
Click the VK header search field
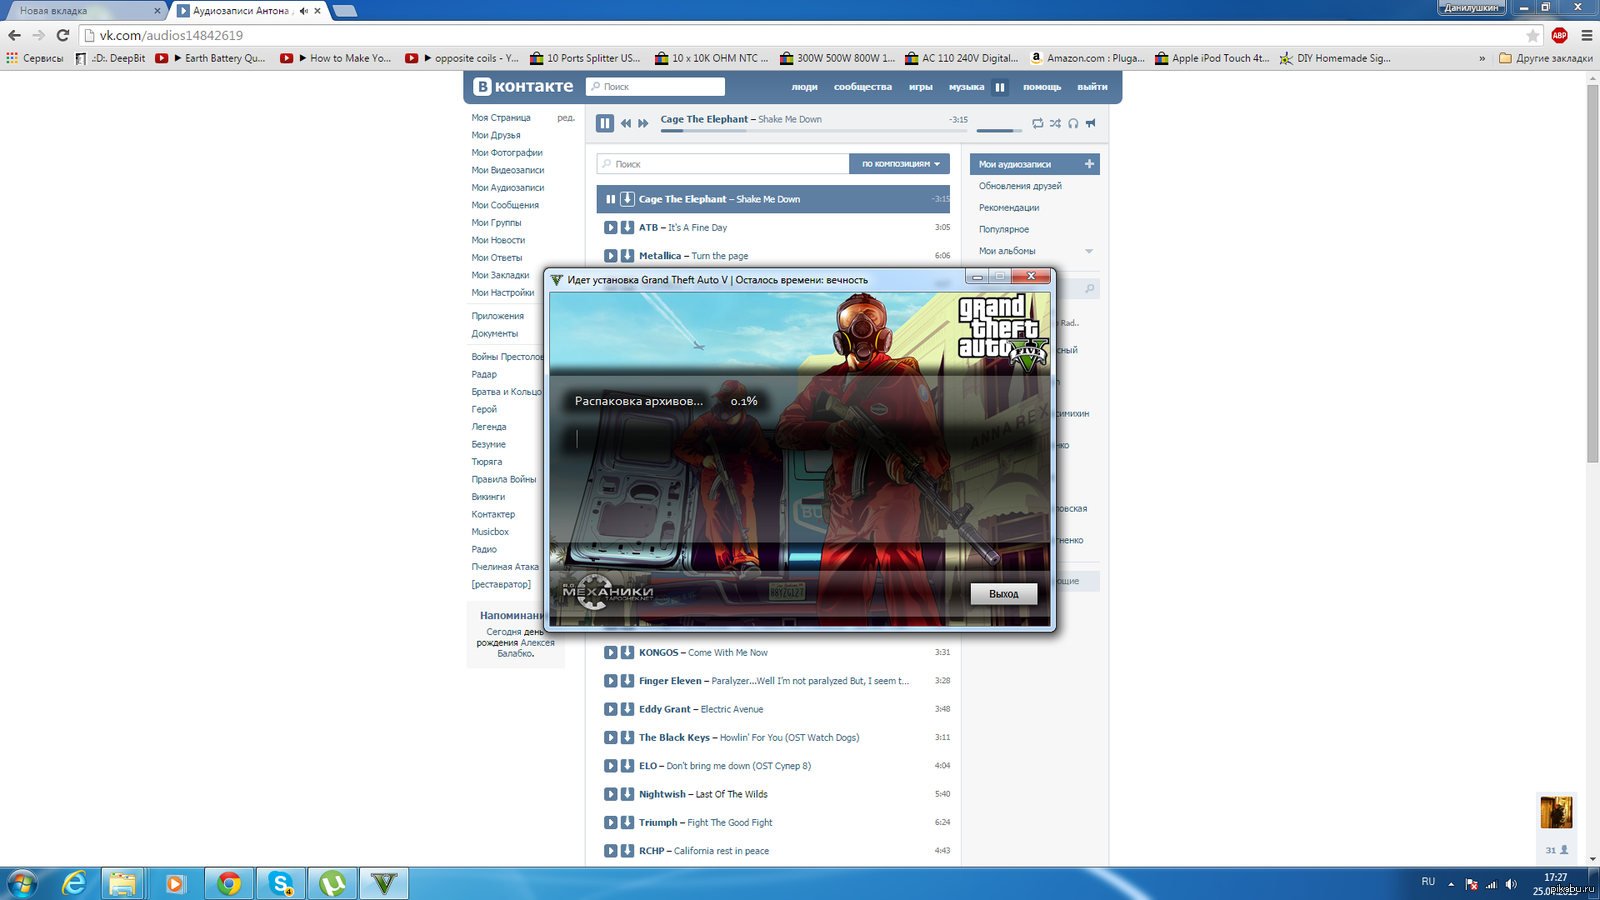point(655,87)
